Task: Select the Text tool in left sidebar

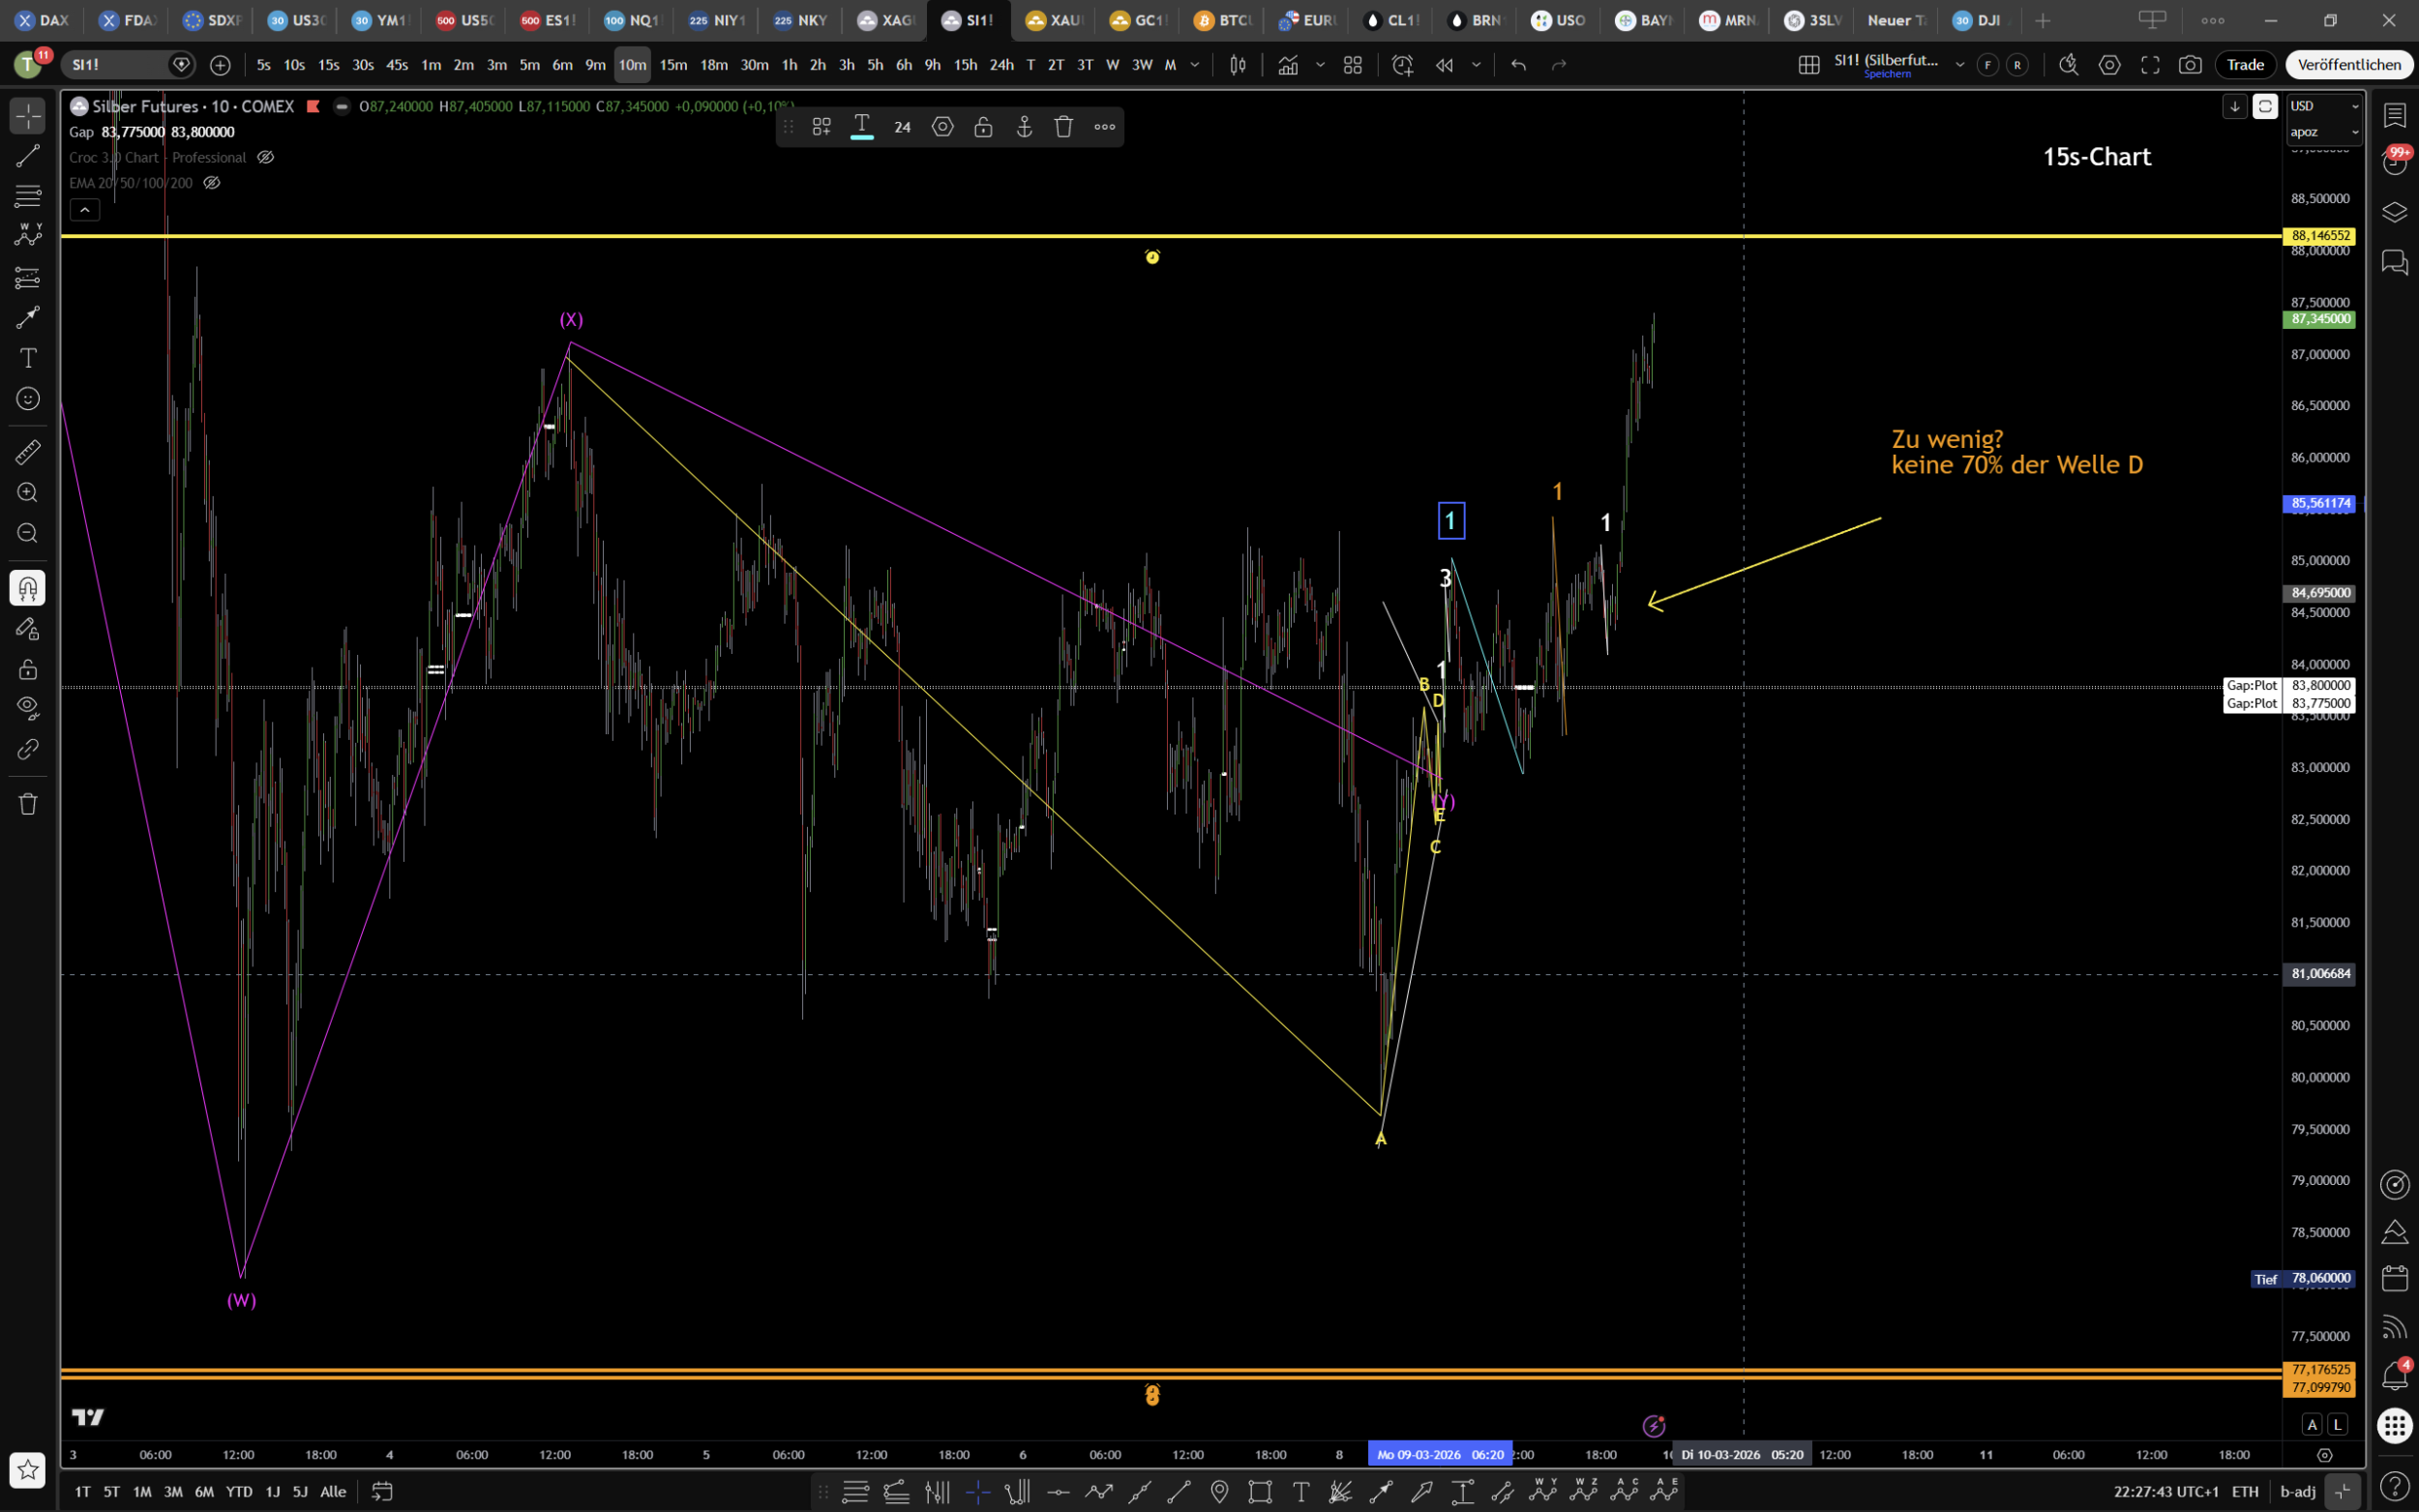Action: point(27,358)
